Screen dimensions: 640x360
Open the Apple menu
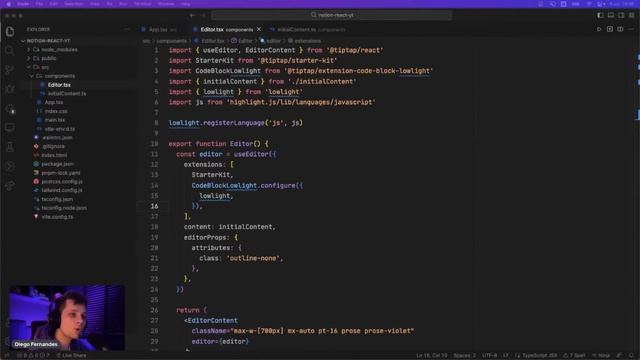[x=9, y=4]
